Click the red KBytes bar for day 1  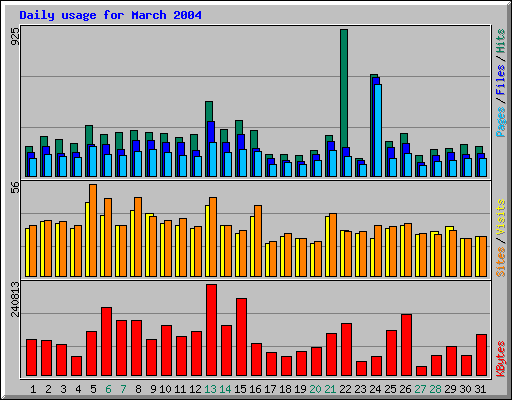point(31,357)
